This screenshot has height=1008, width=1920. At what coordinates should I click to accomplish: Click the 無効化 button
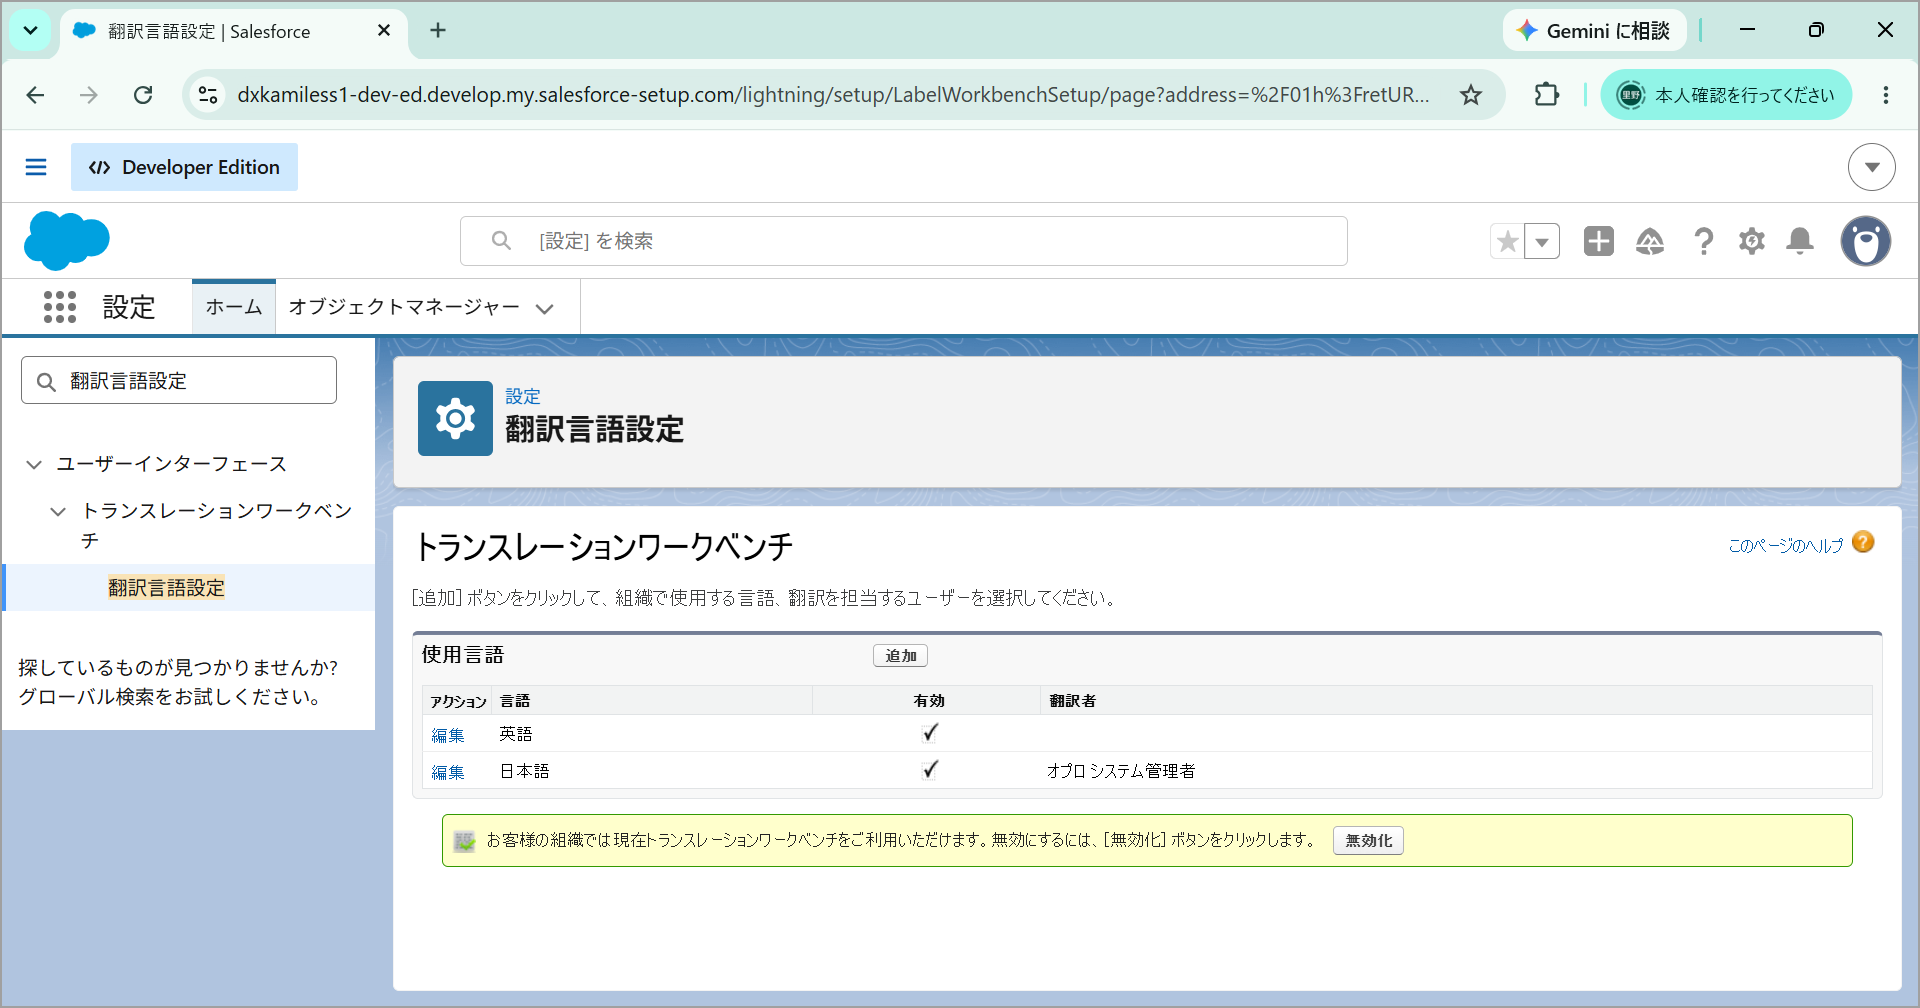[1368, 841]
